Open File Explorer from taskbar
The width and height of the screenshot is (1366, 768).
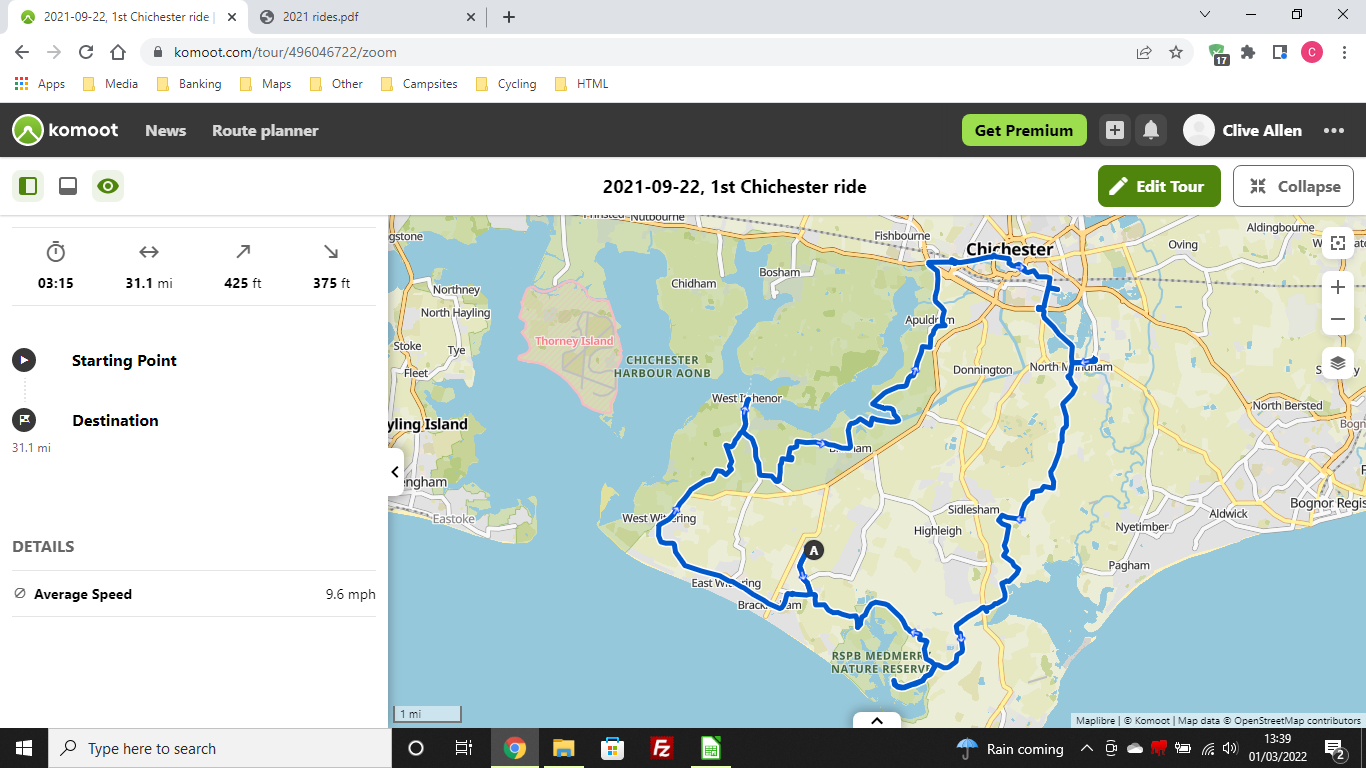pyautogui.click(x=563, y=748)
